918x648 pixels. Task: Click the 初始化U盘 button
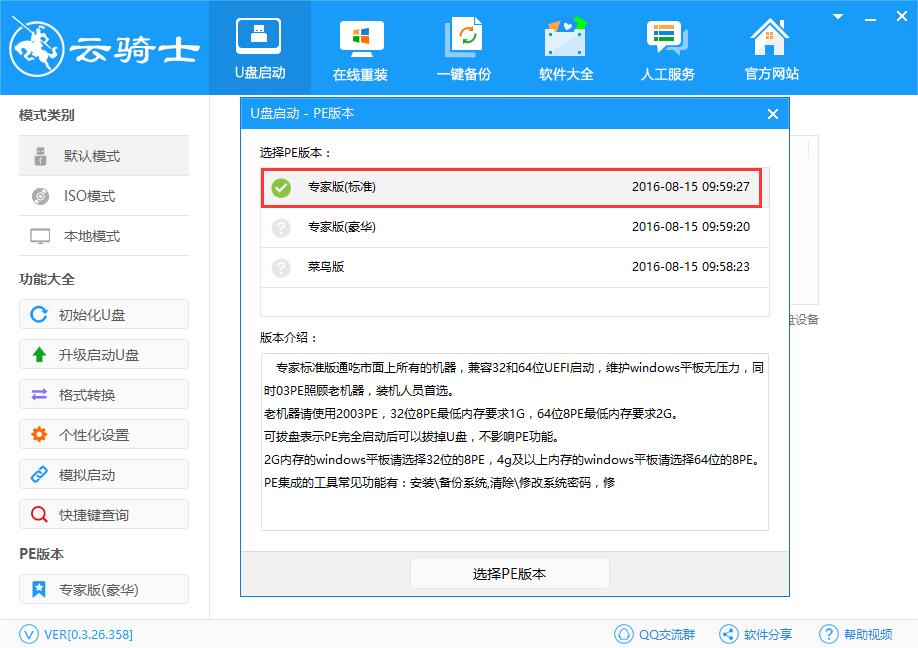(x=104, y=314)
